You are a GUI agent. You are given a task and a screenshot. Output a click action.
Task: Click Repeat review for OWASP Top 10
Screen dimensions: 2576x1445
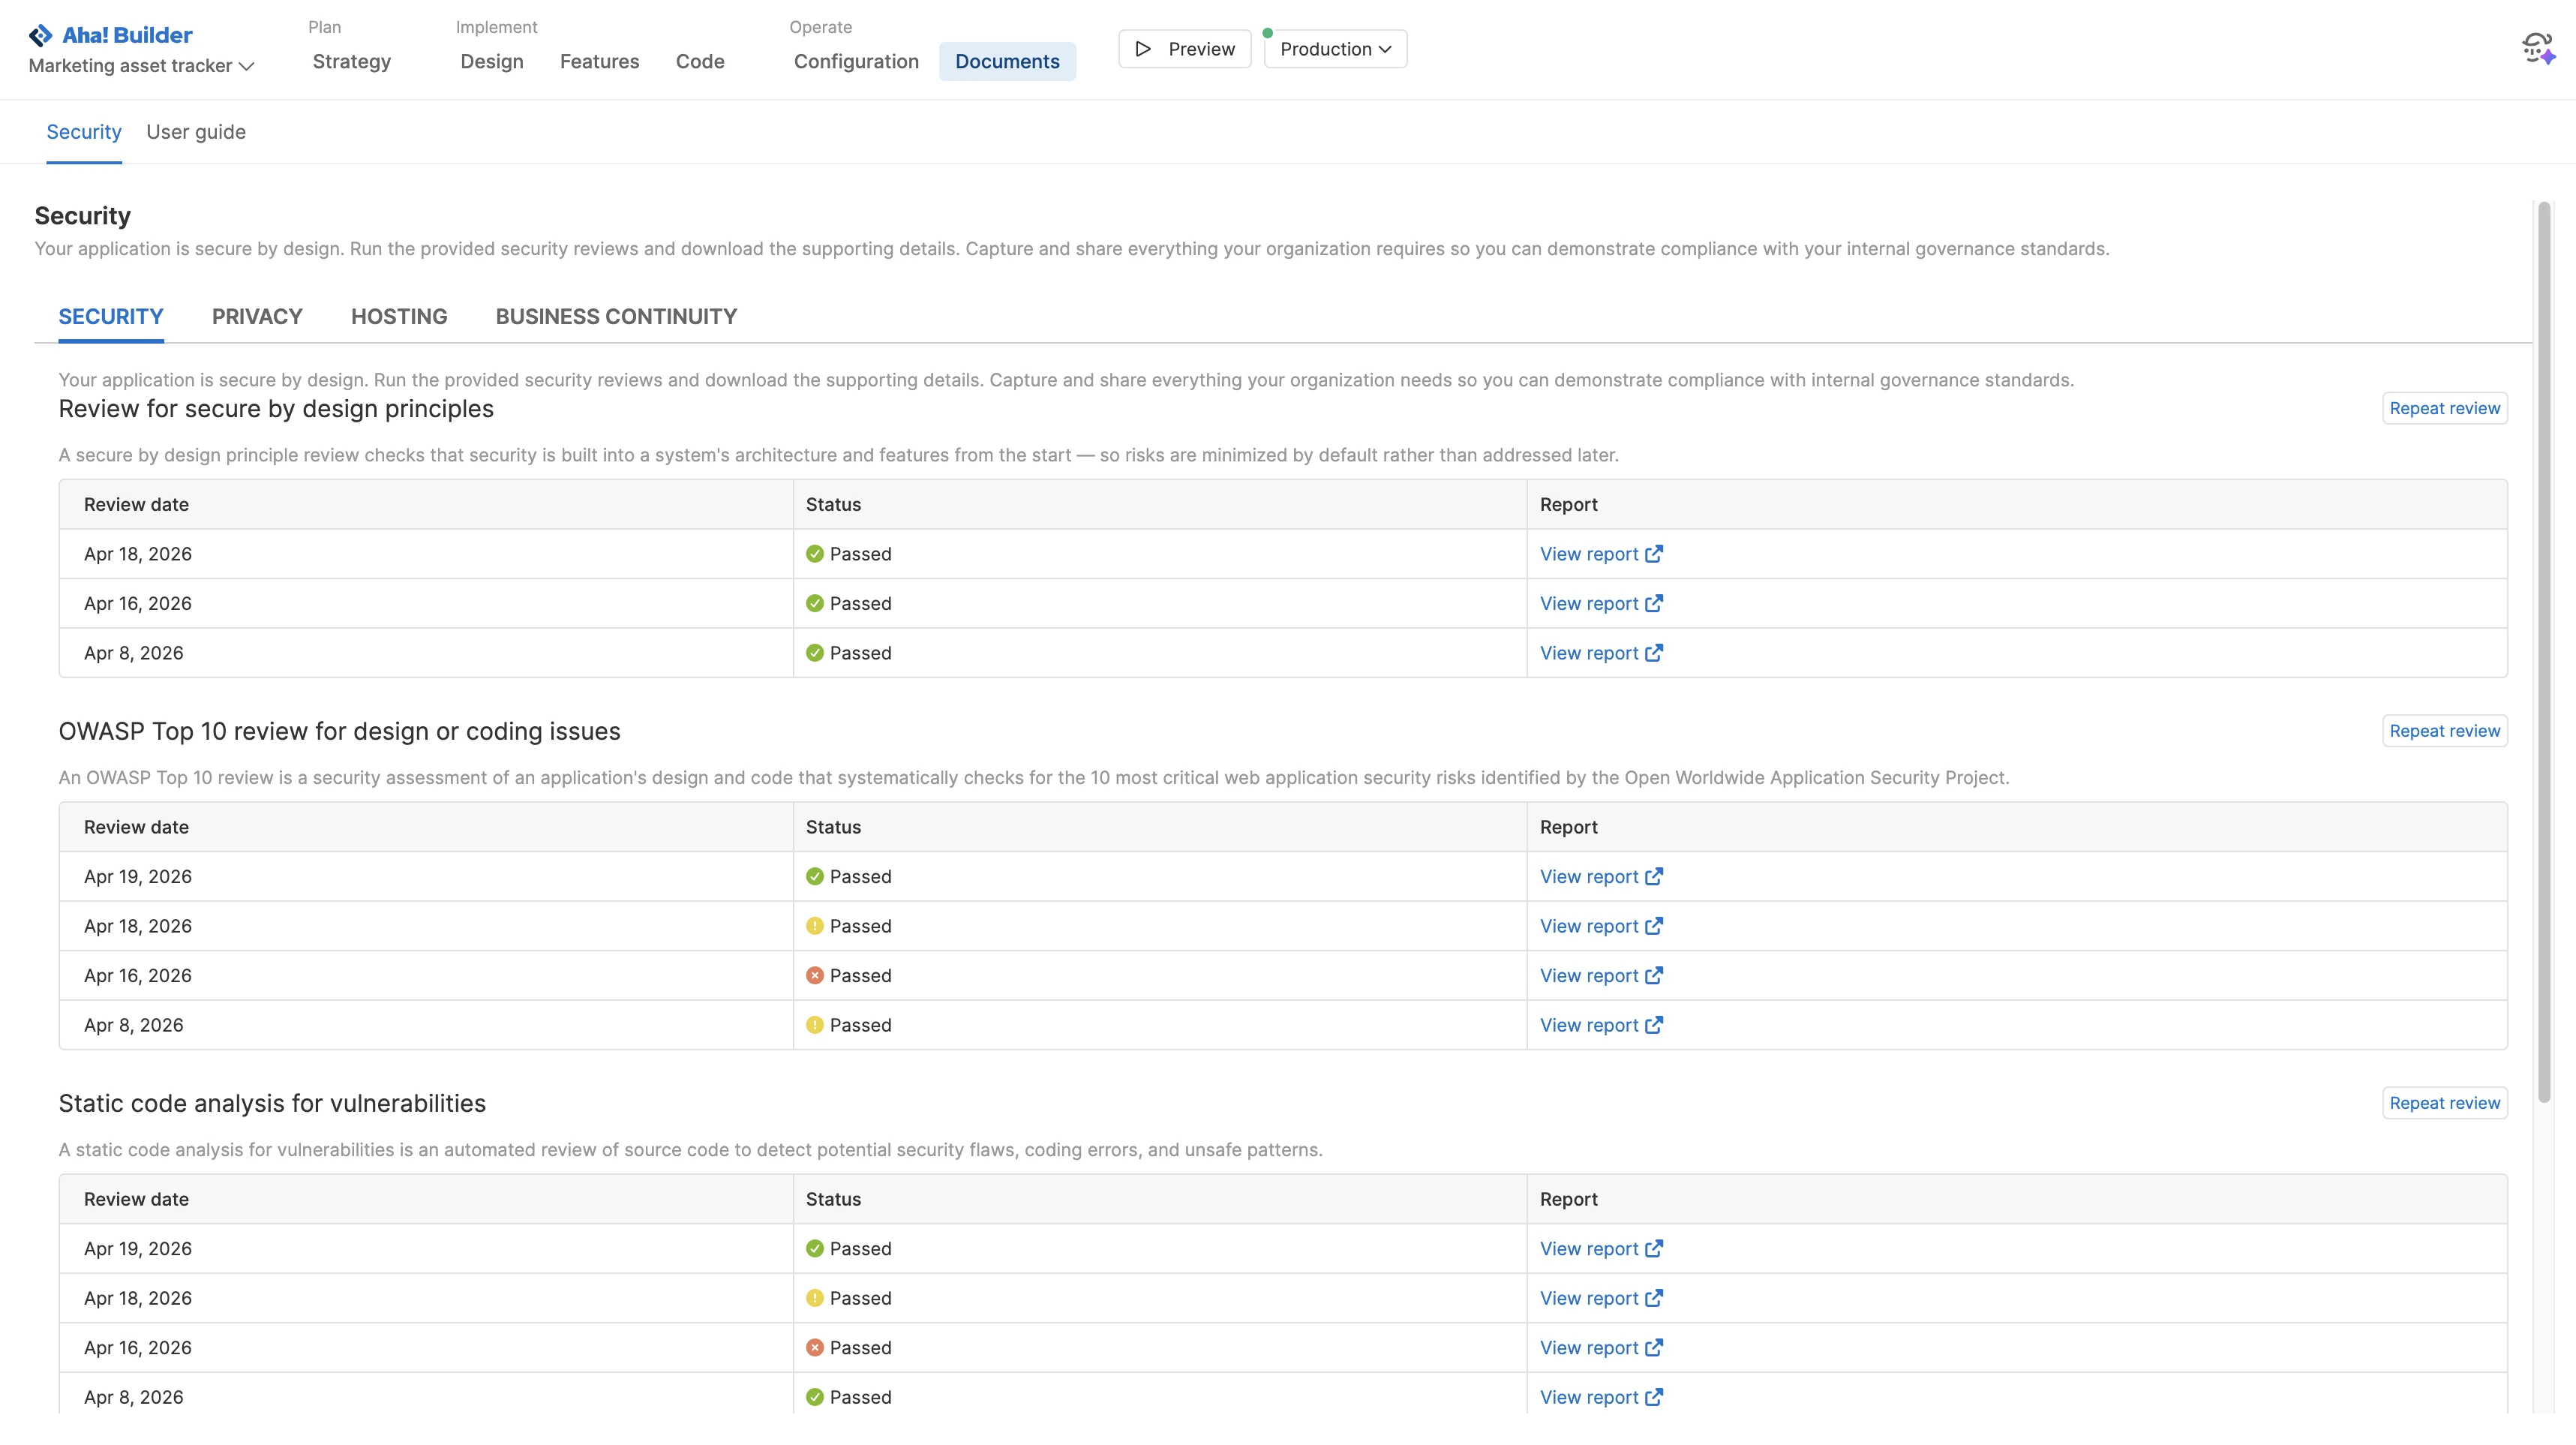(2444, 730)
